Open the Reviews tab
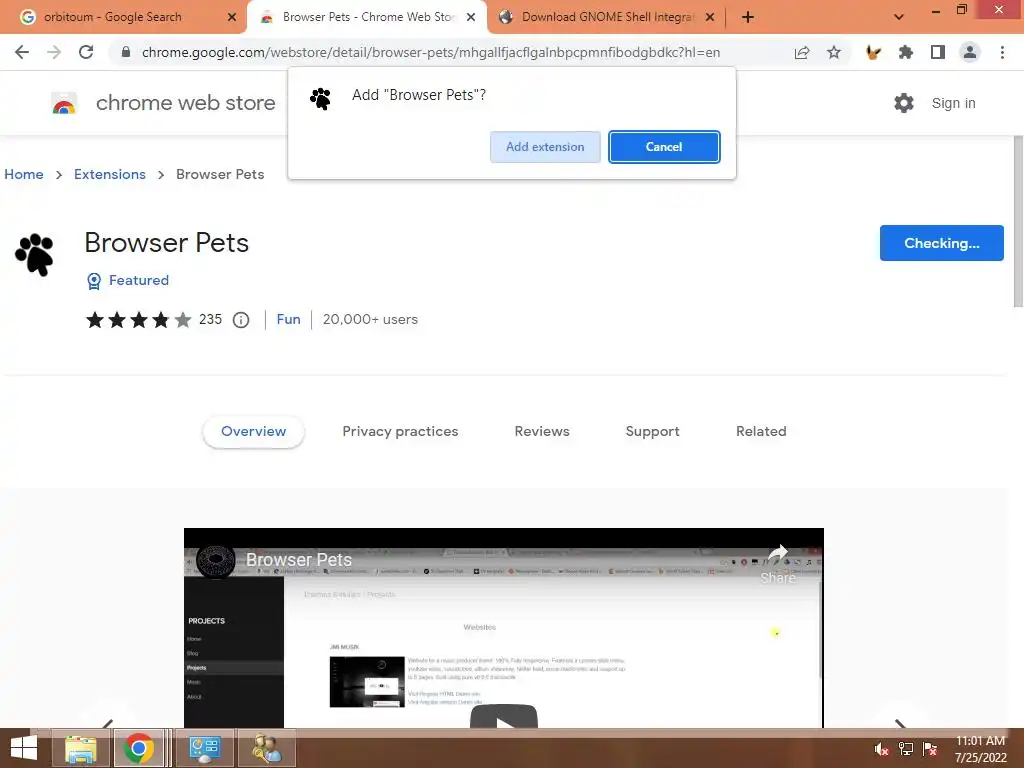 click(542, 432)
